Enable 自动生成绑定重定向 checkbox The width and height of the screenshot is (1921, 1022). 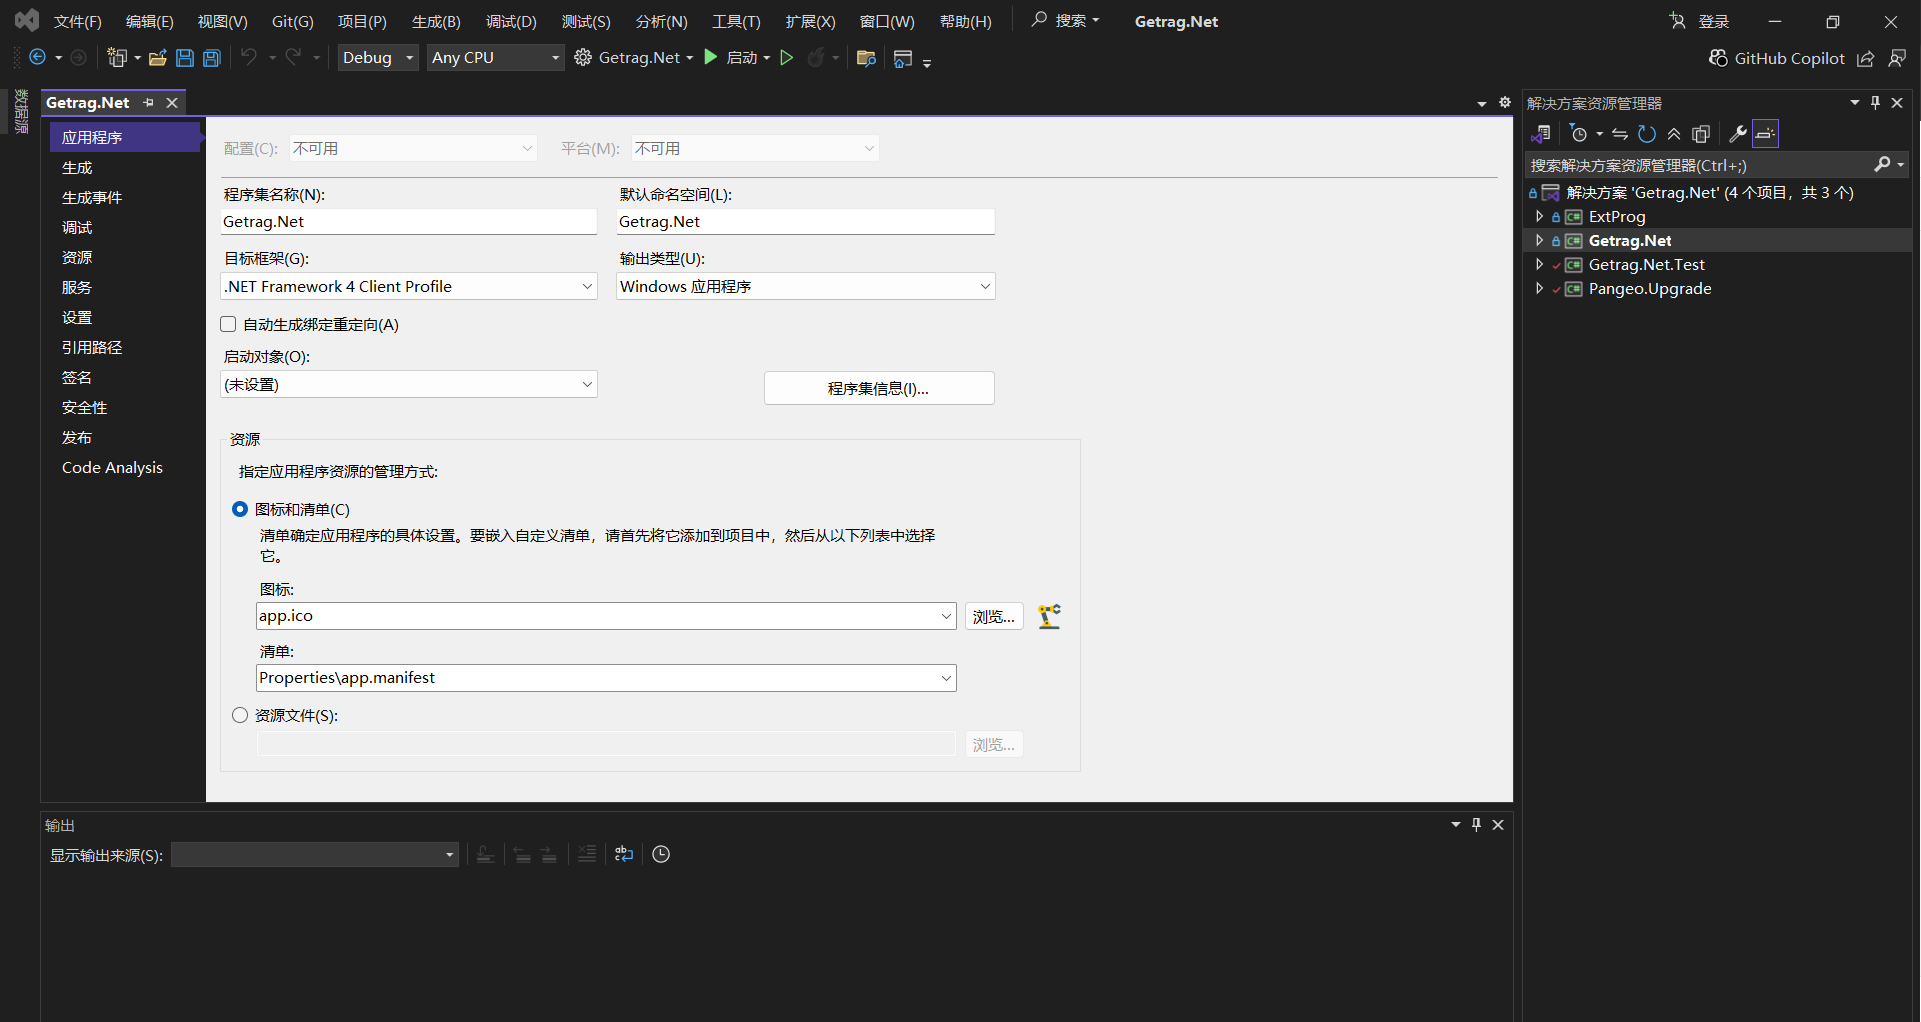click(x=228, y=323)
